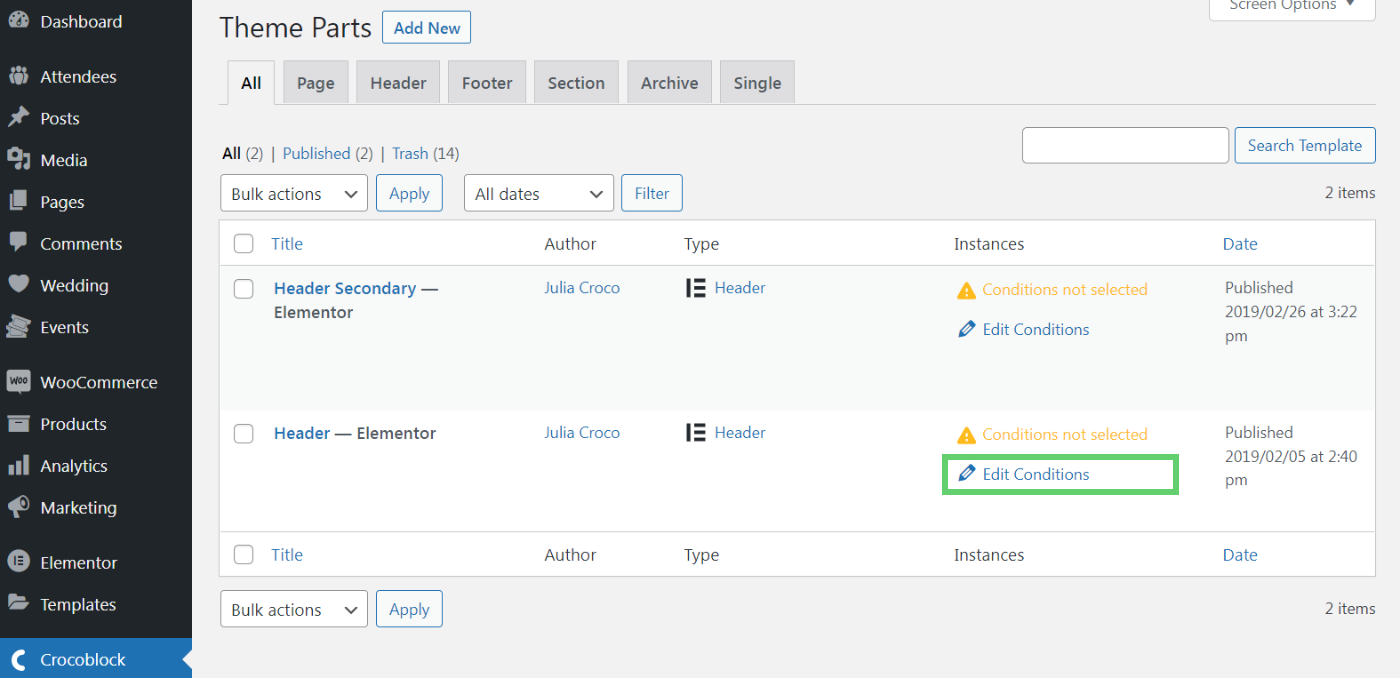Viewport: 1400px width, 678px height.
Task: Click warning icon in Header Secondary row
Action: coord(966,290)
